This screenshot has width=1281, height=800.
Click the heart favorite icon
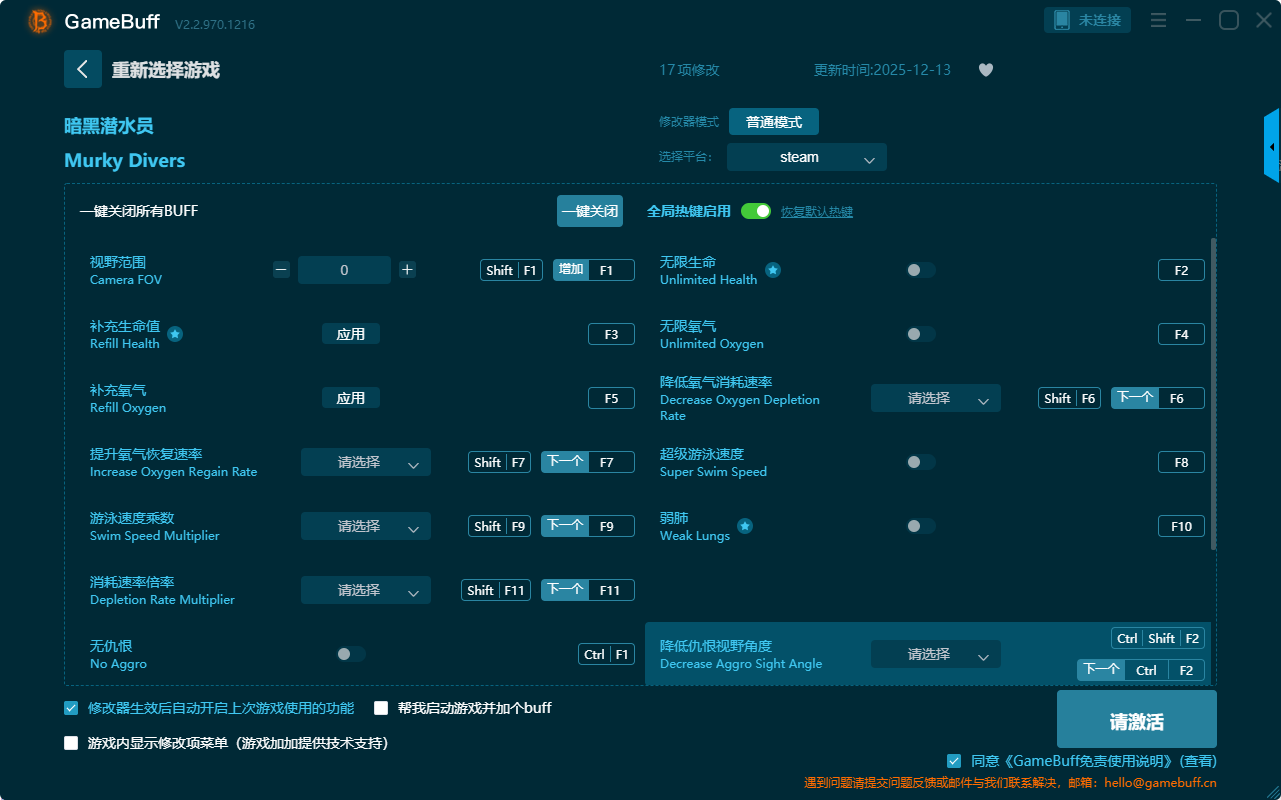click(x=986, y=70)
